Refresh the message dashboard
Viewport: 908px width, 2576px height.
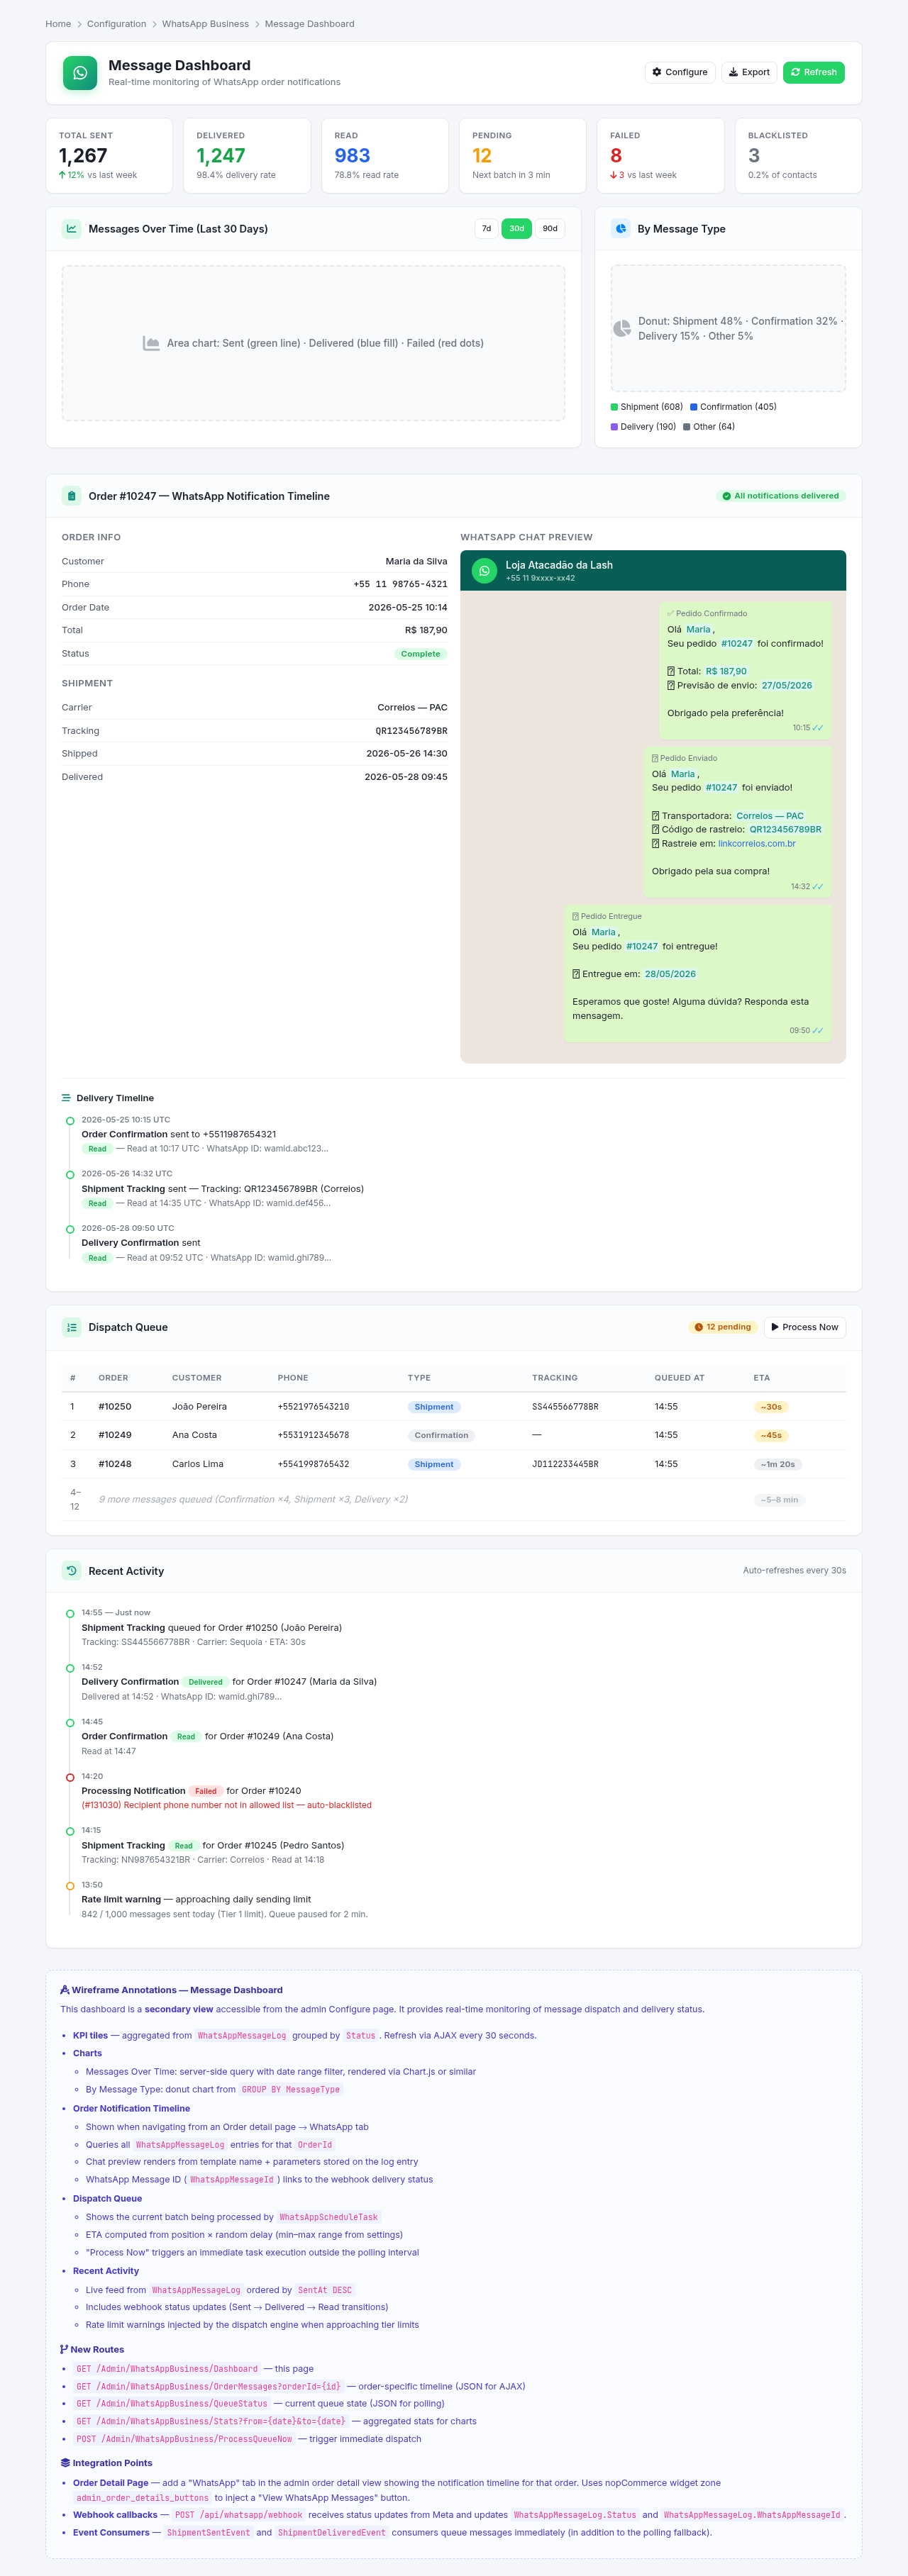(x=813, y=72)
